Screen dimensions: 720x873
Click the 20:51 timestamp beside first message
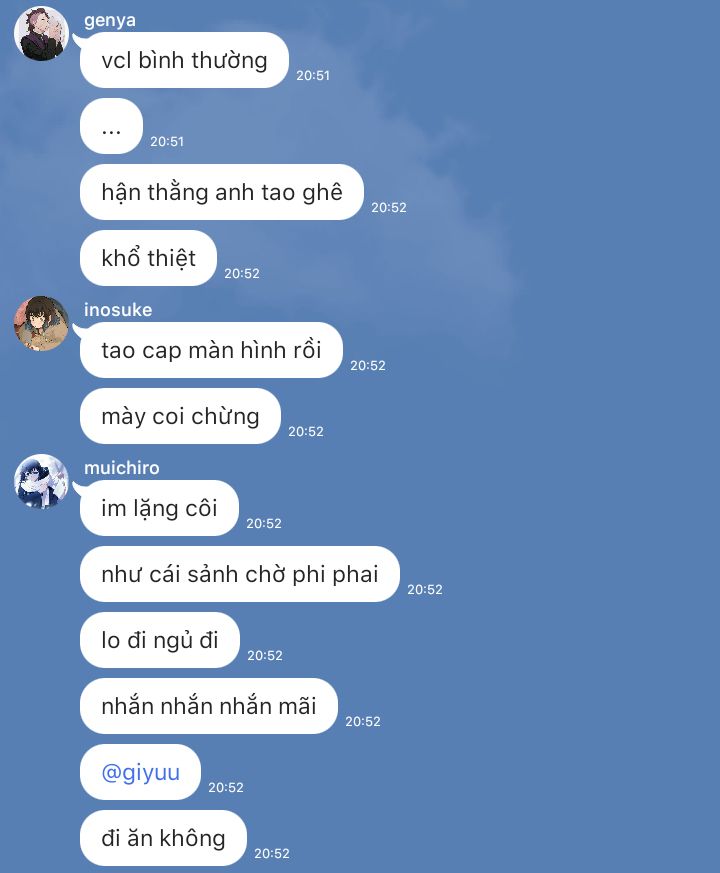313,76
